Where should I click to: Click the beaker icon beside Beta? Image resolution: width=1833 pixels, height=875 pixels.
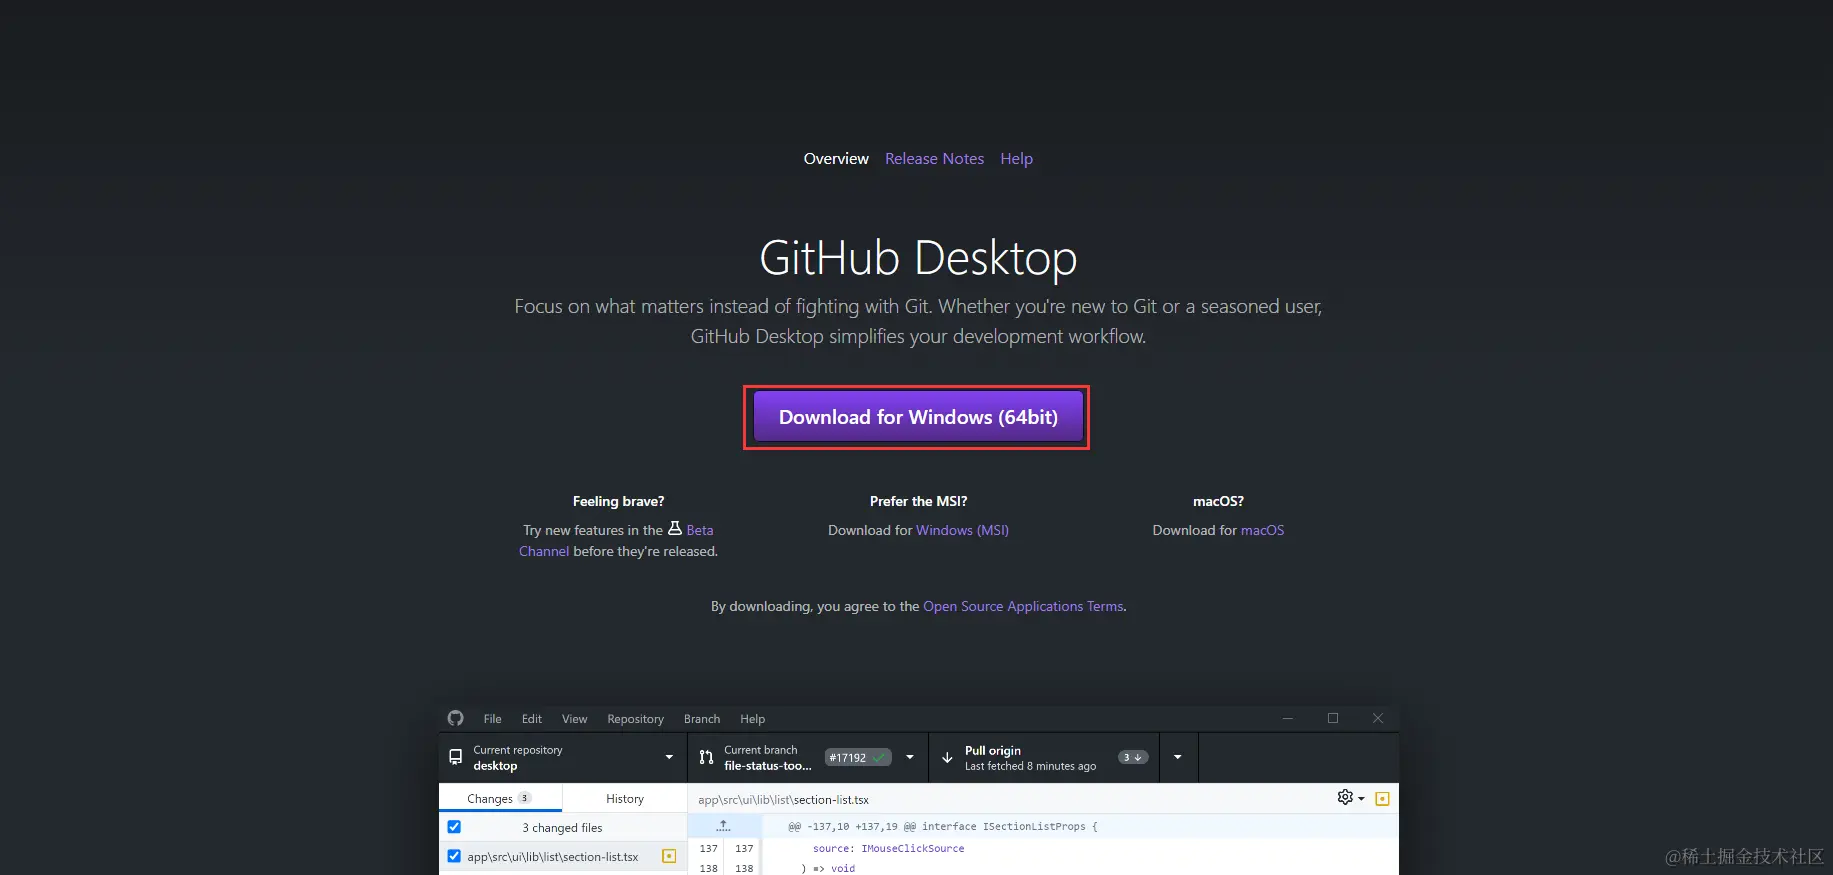click(675, 528)
